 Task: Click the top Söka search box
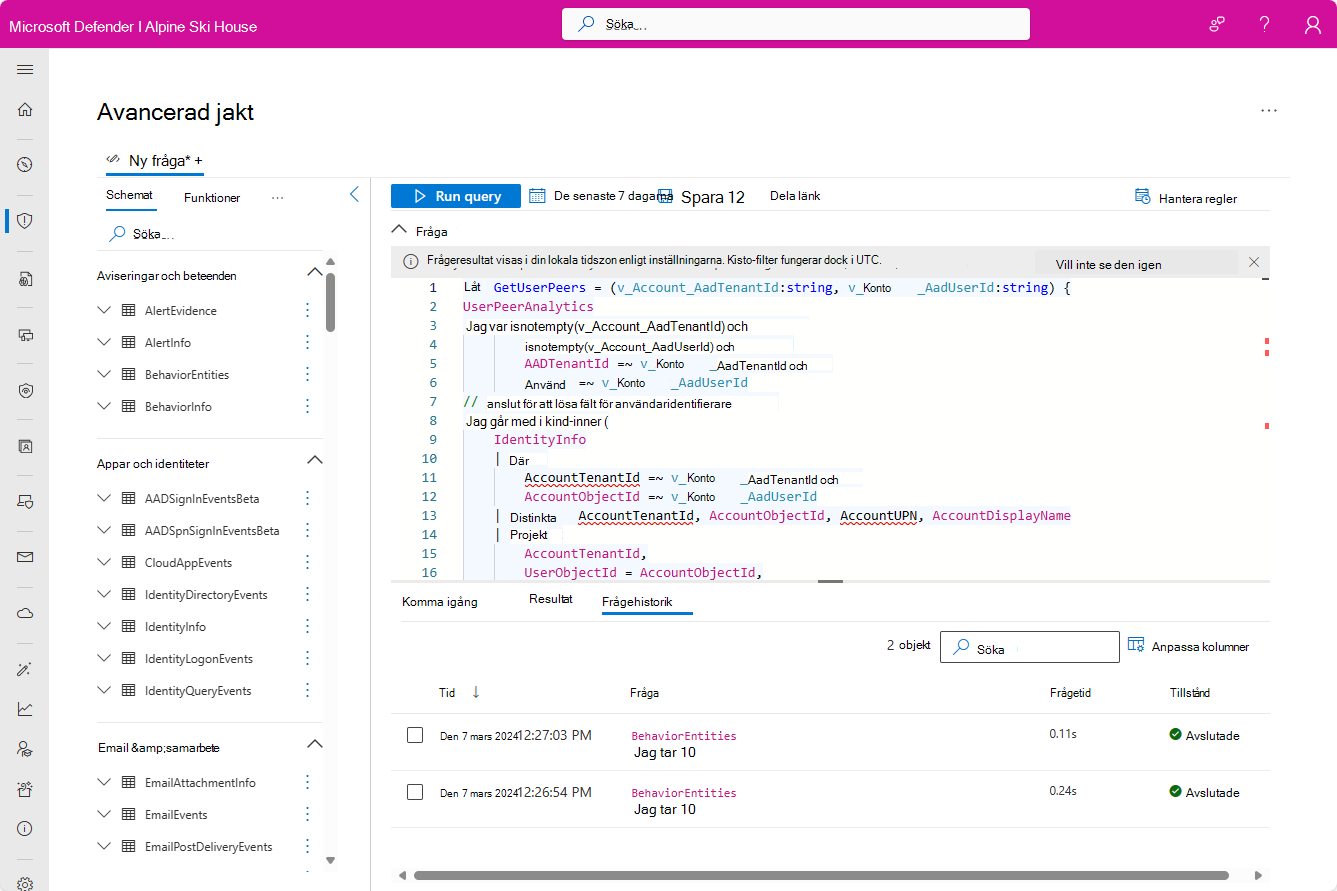[795, 24]
